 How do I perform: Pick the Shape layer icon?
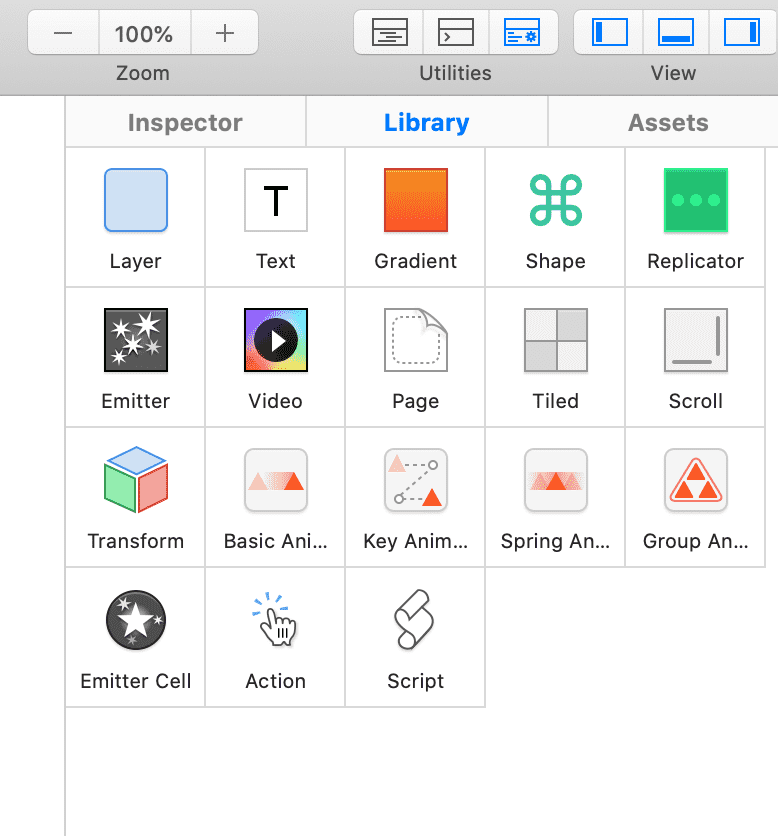[x=555, y=201]
